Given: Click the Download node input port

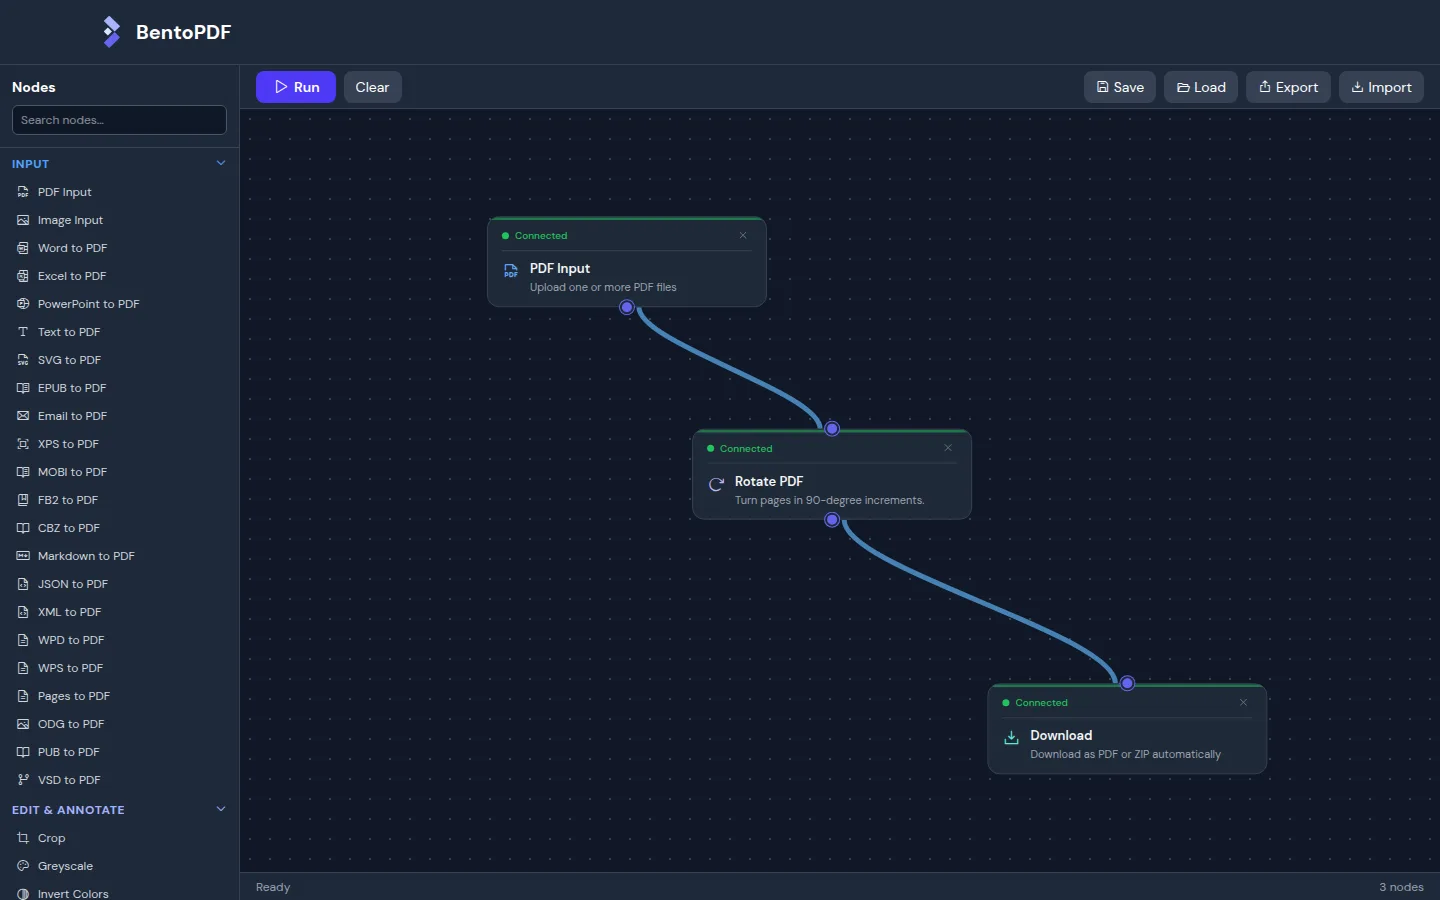Looking at the screenshot, I should [x=1127, y=683].
